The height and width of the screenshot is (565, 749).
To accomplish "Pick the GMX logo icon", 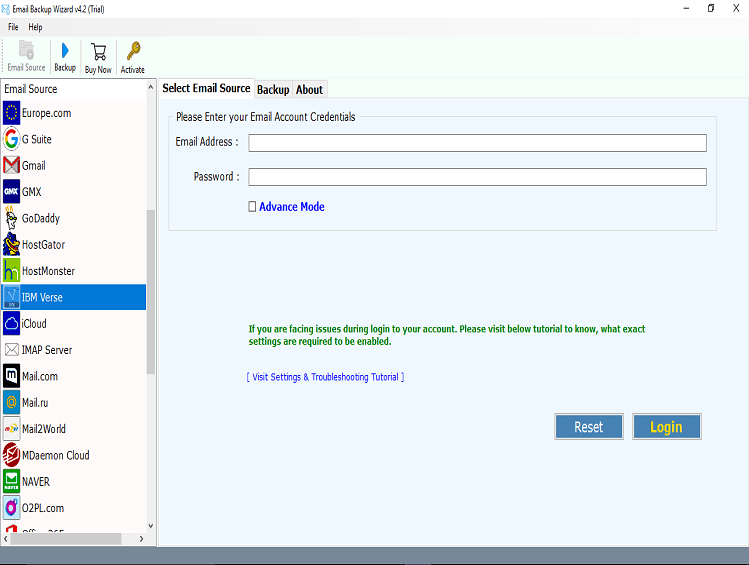I will [x=11, y=192].
